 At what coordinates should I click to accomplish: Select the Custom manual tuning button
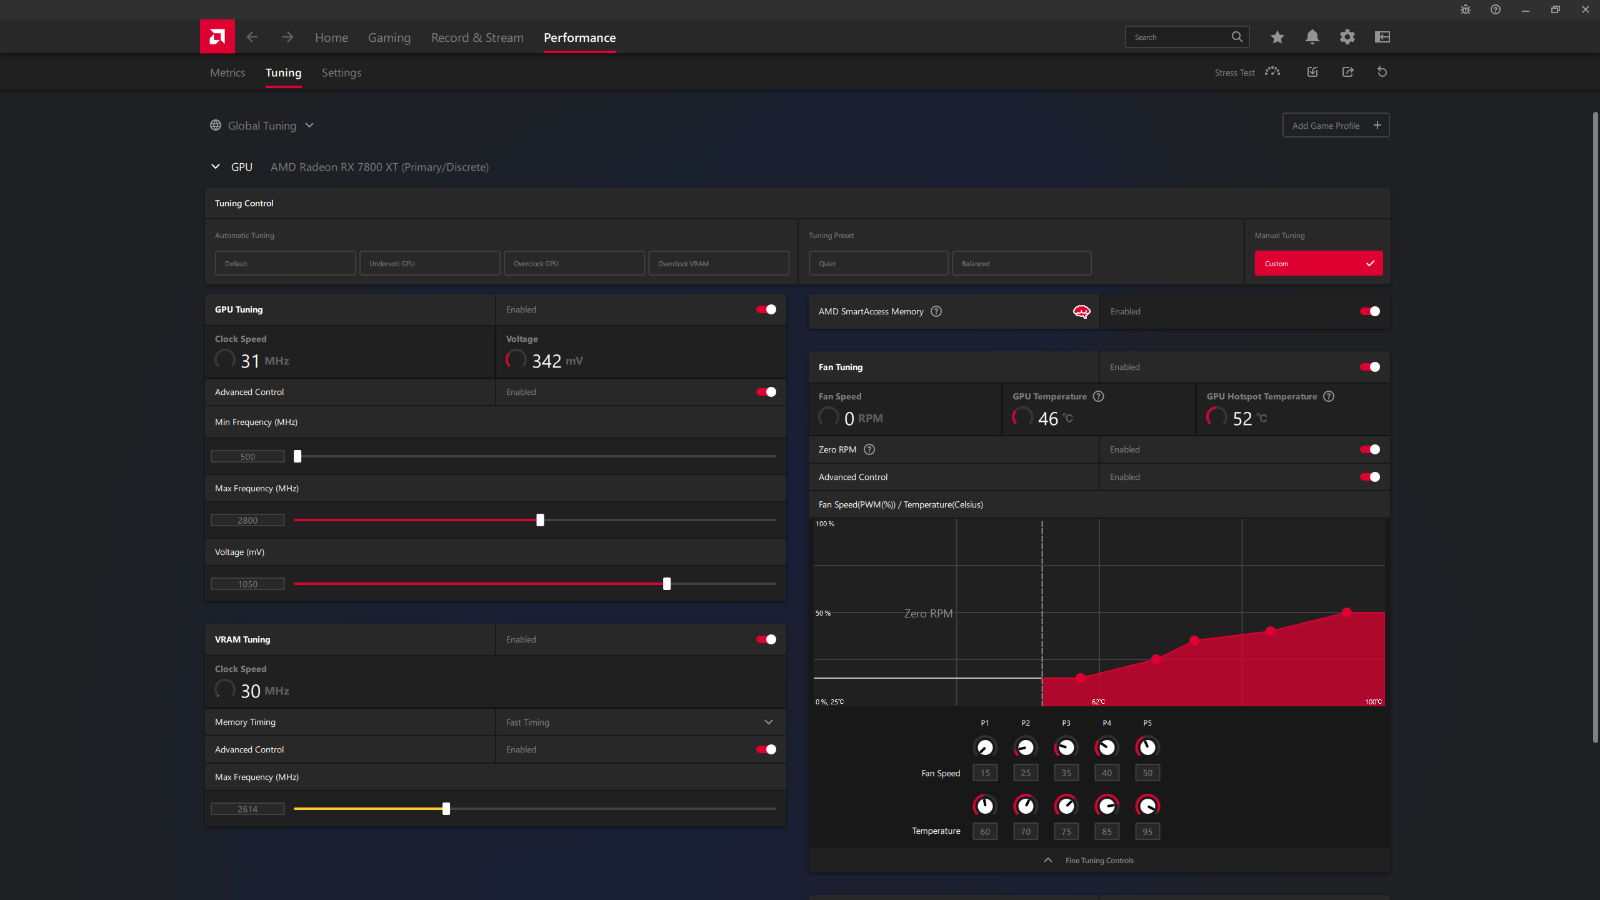click(1319, 263)
